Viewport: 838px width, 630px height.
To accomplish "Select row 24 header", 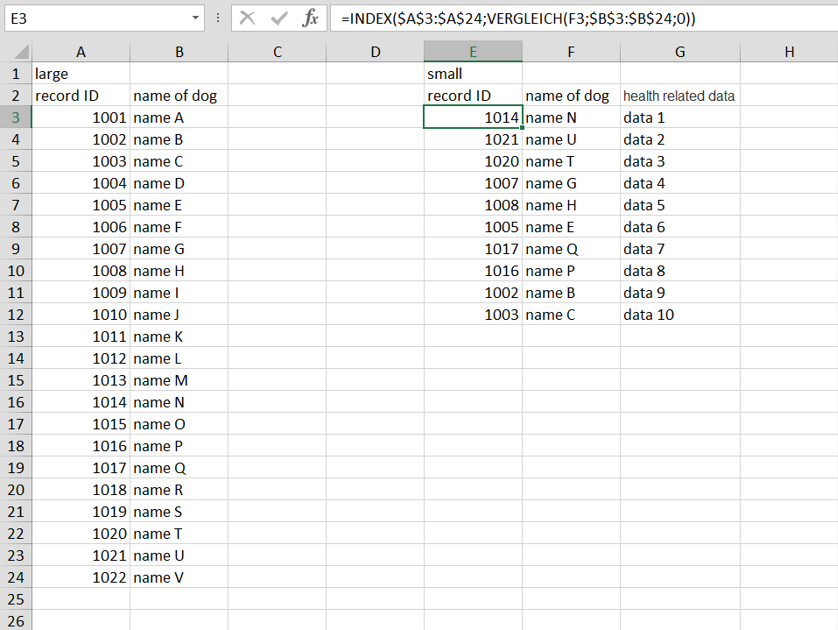I will (x=15, y=578).
